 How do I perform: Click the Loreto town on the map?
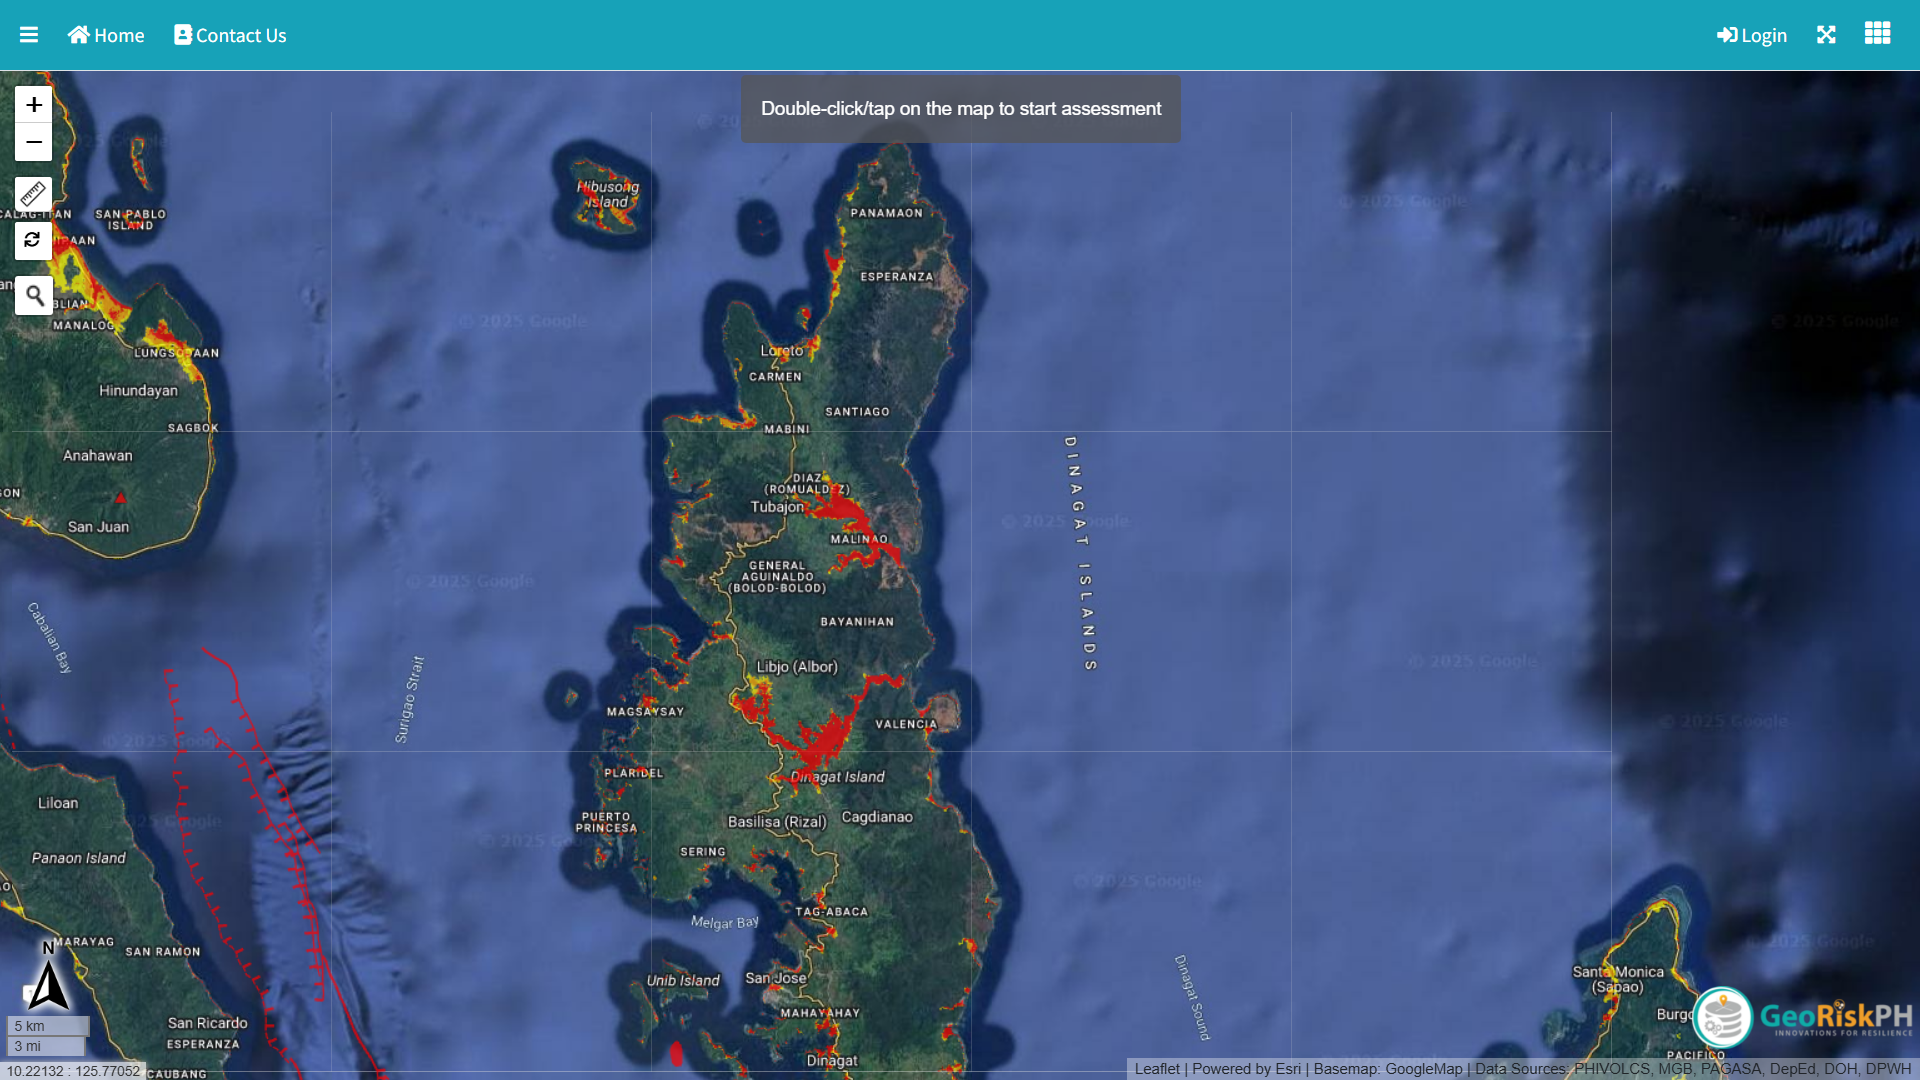(781, 351)
